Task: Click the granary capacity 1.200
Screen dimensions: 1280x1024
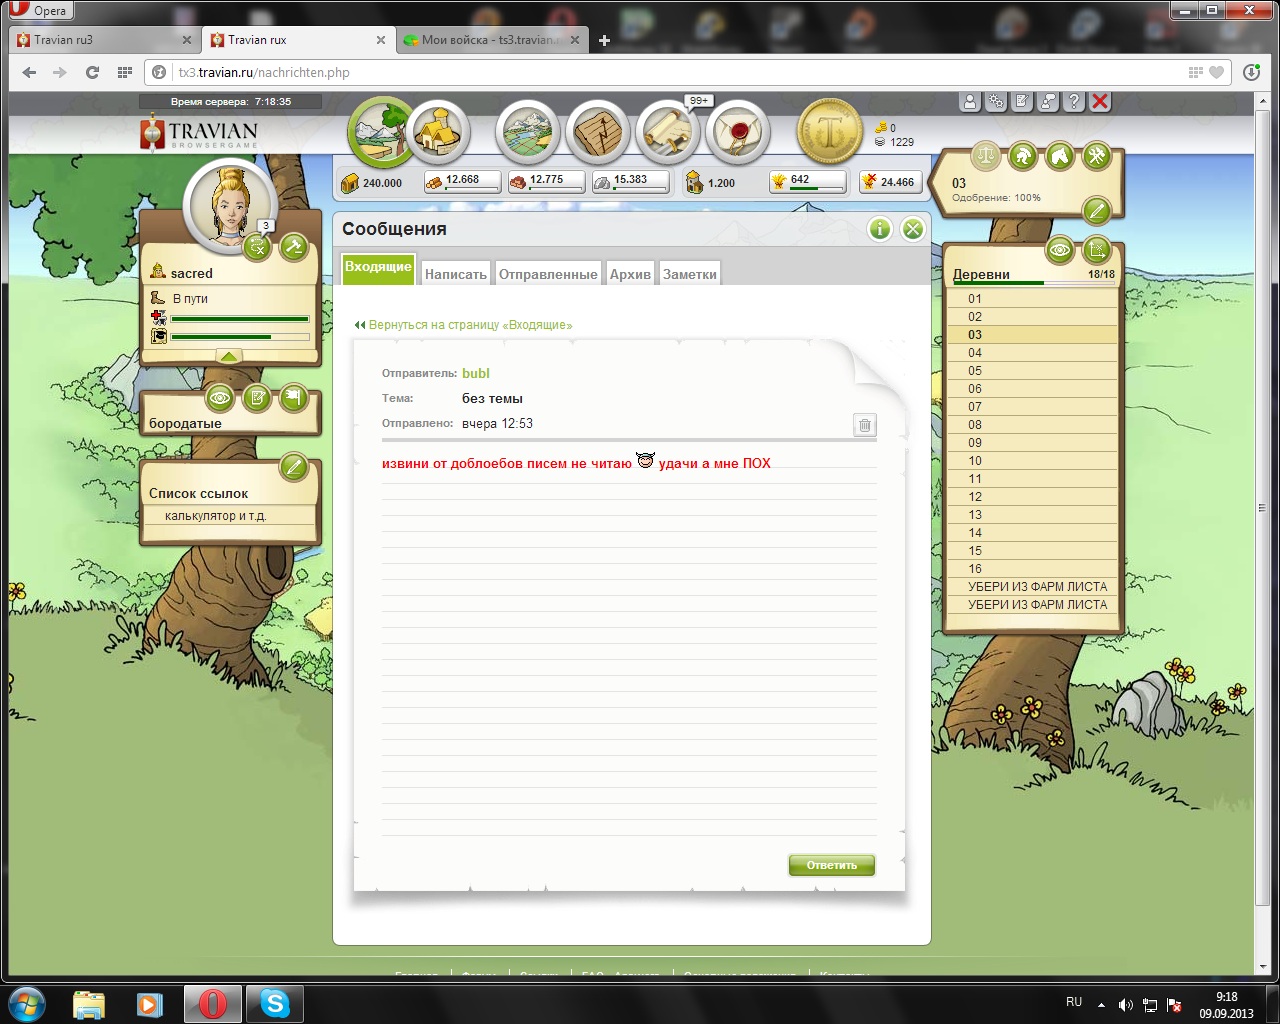Action: coord(711,183)
